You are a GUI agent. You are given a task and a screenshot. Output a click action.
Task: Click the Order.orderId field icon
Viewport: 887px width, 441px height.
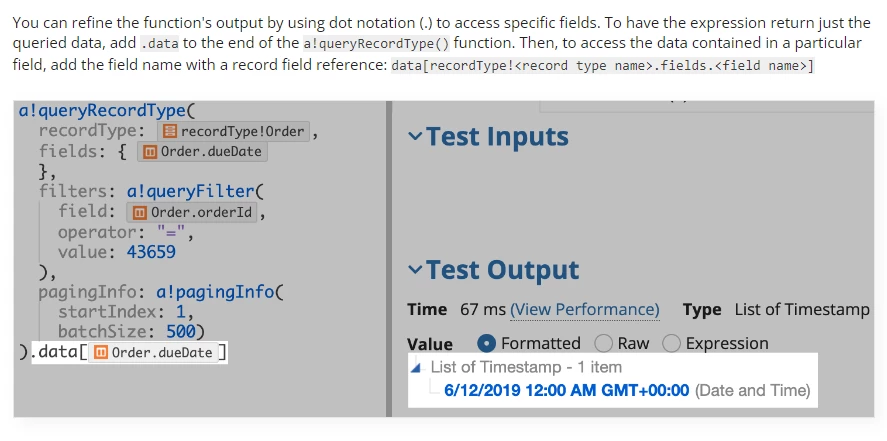pyautogui.click(x=139, y=213)
